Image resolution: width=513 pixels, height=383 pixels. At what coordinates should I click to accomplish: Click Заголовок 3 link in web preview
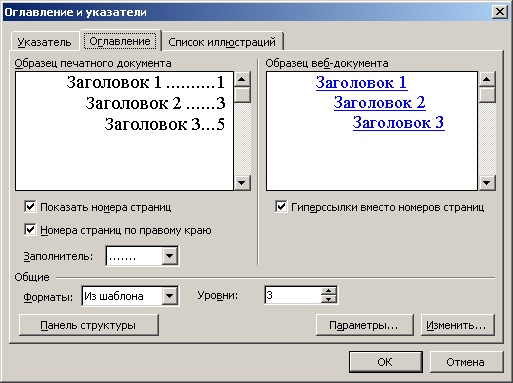click(x=398, y=122)
